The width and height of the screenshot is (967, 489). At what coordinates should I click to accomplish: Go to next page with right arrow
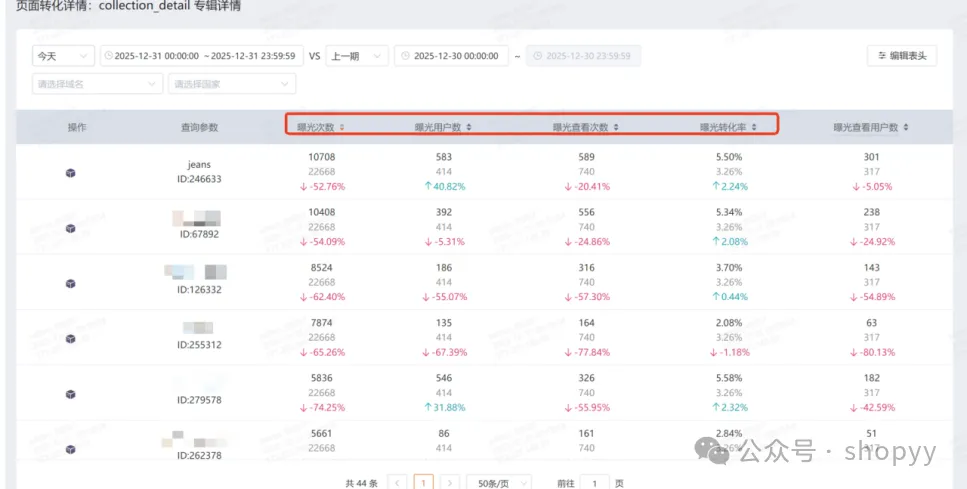point(450,483)
